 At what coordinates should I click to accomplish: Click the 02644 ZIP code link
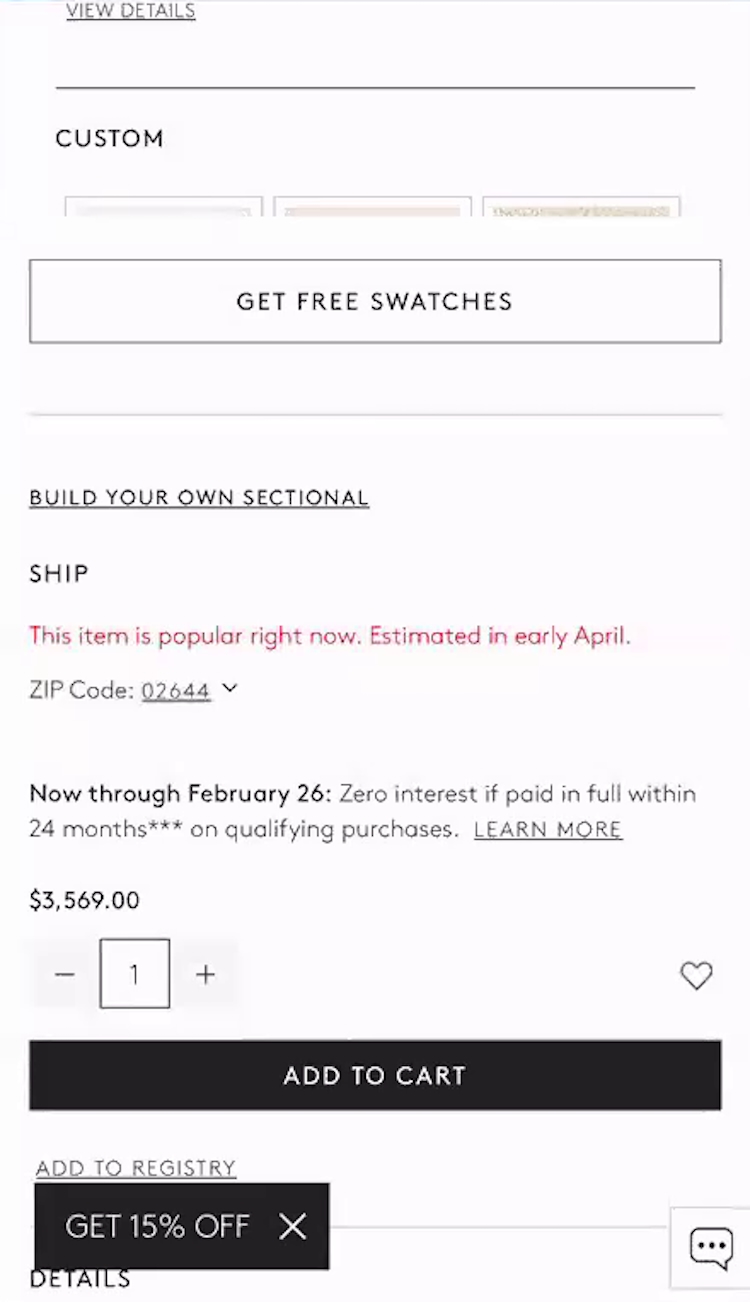[x=176, y=690]
